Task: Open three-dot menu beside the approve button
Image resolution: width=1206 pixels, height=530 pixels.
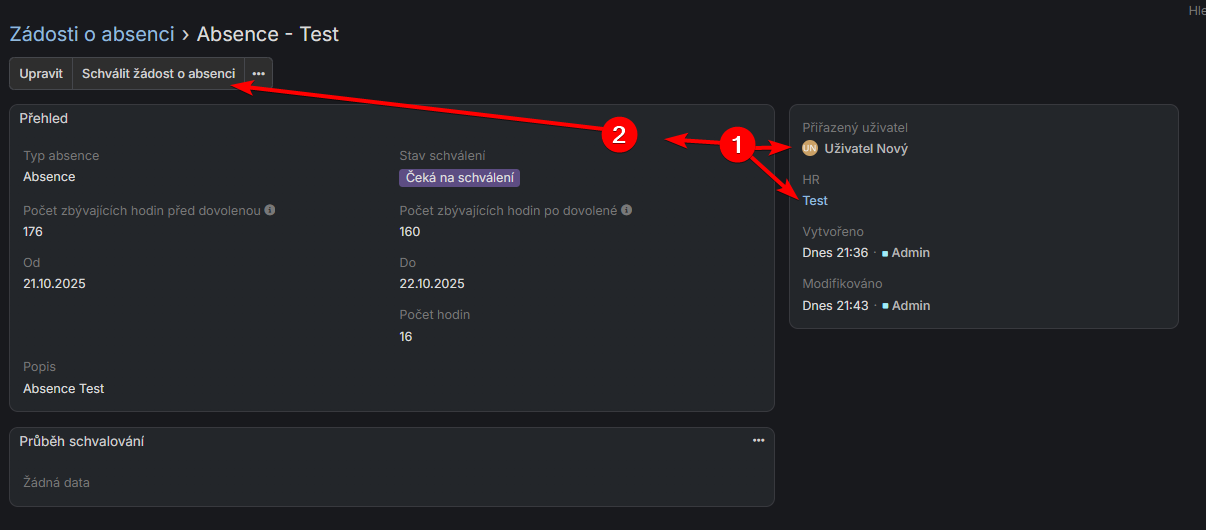Action: (x=259, y=74)
